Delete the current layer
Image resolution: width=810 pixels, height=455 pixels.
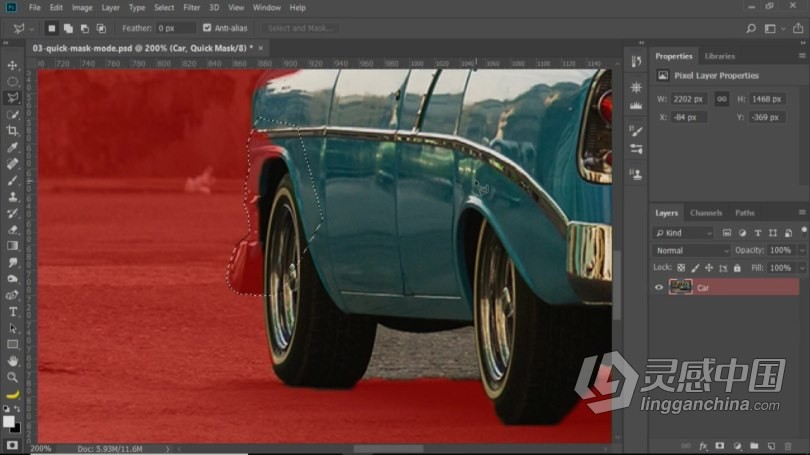pyautogui.click(x=788, y=446)
